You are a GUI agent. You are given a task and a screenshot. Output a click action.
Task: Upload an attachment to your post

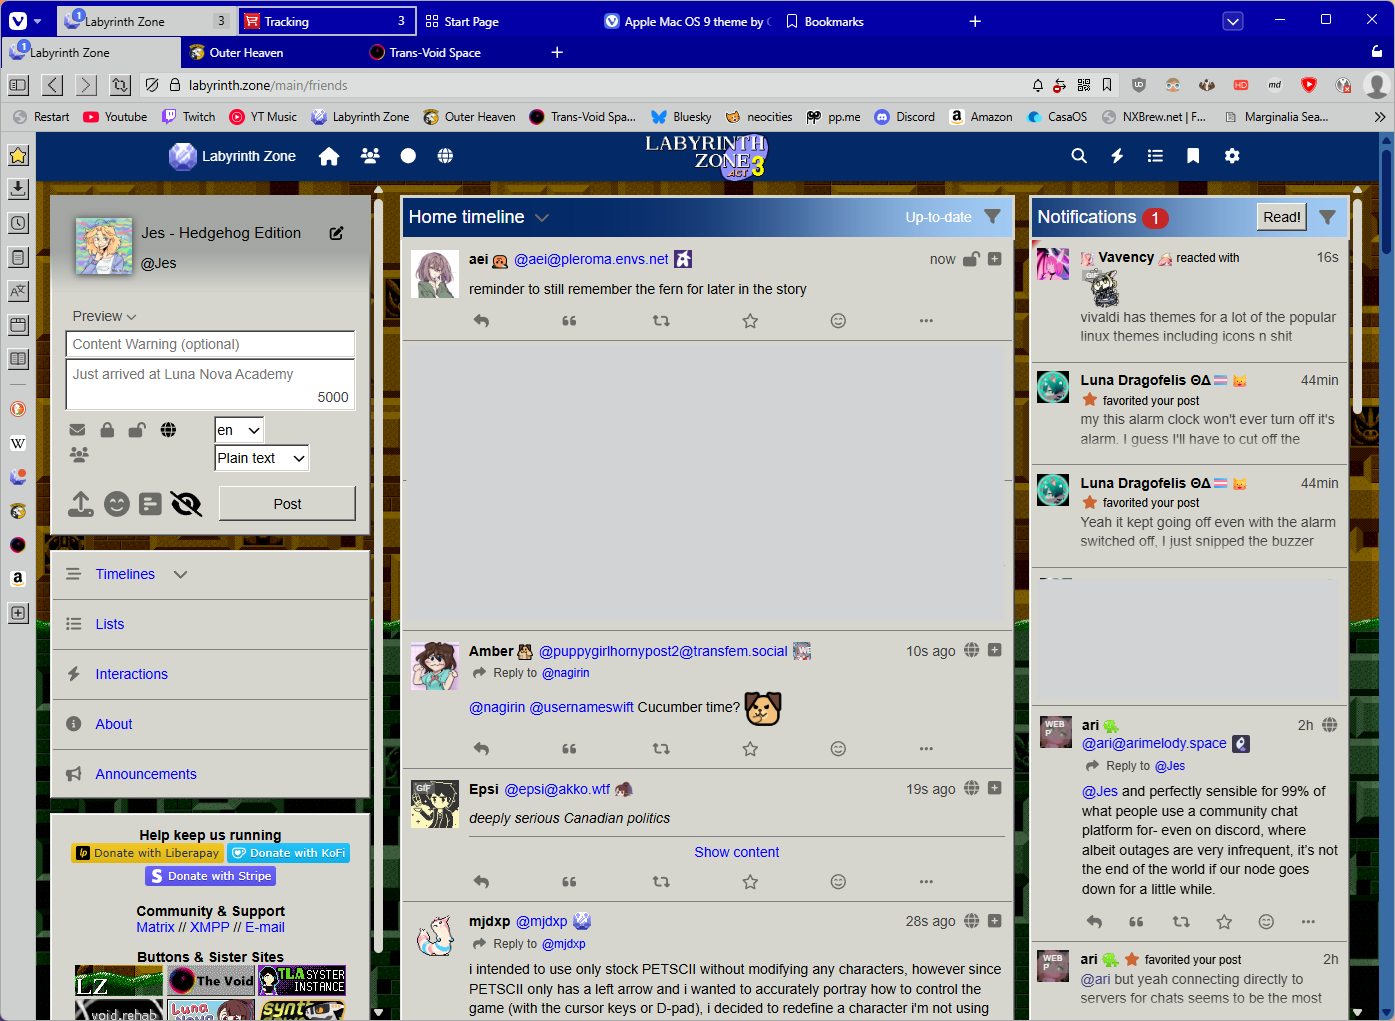(x=81, y=504)
